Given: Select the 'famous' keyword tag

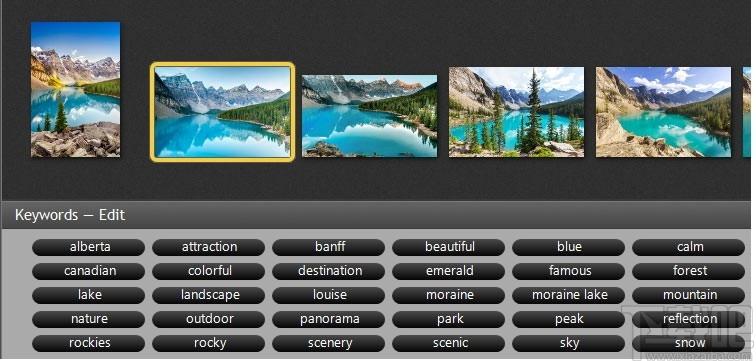Looking at the screenshot, I should point(568,271).
